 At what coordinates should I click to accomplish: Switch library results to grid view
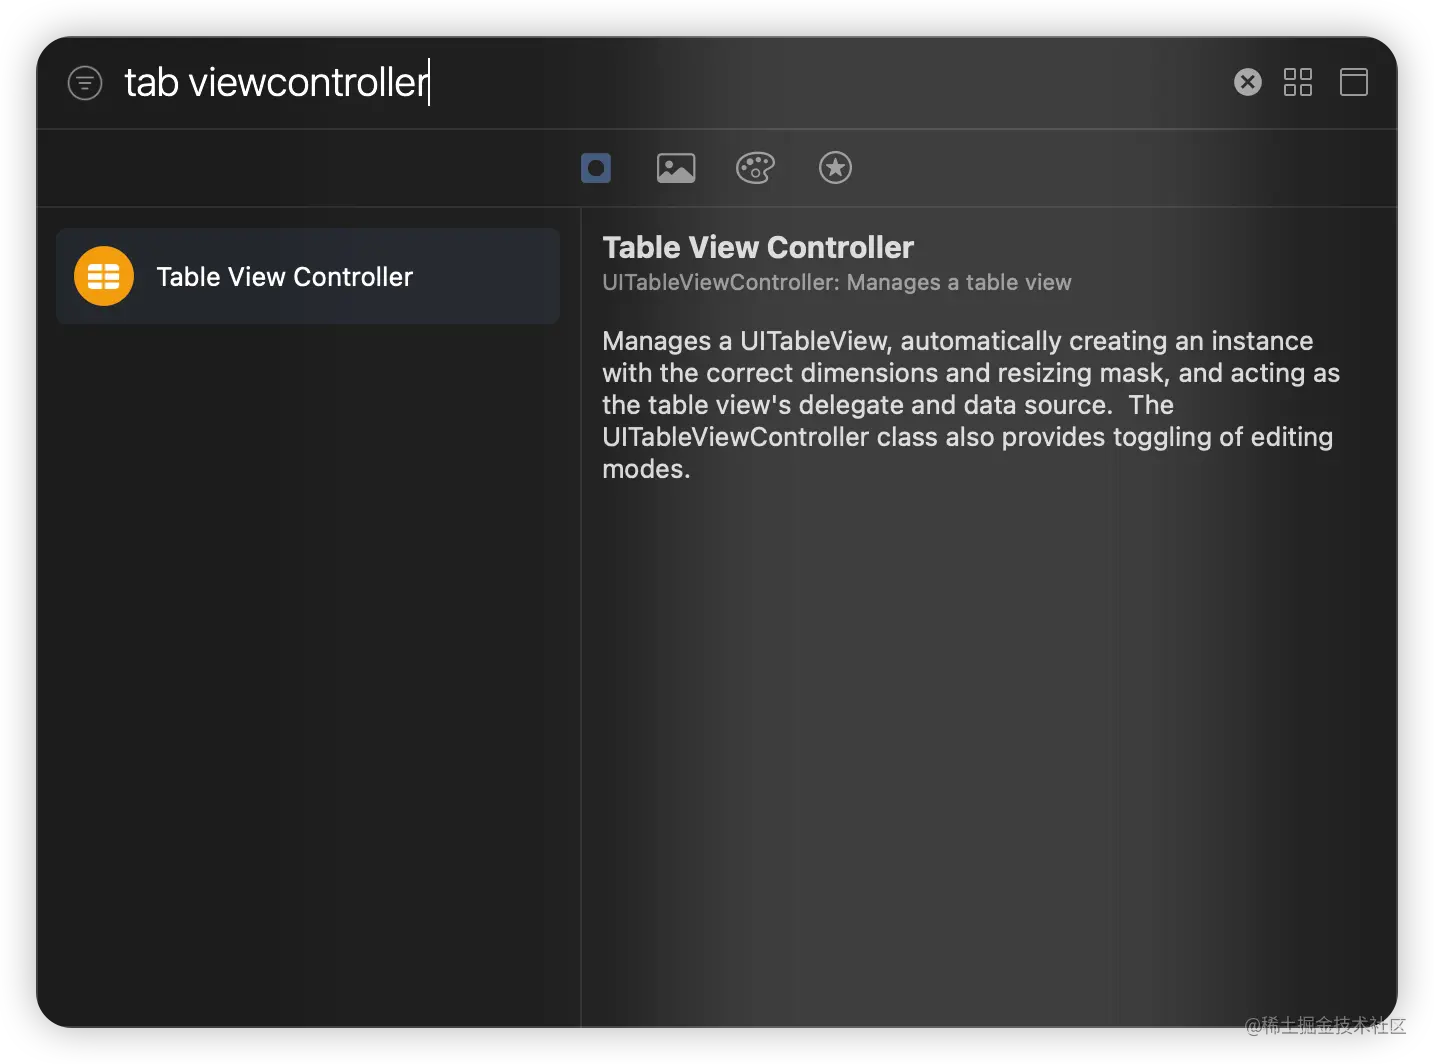click(1298, 82)
